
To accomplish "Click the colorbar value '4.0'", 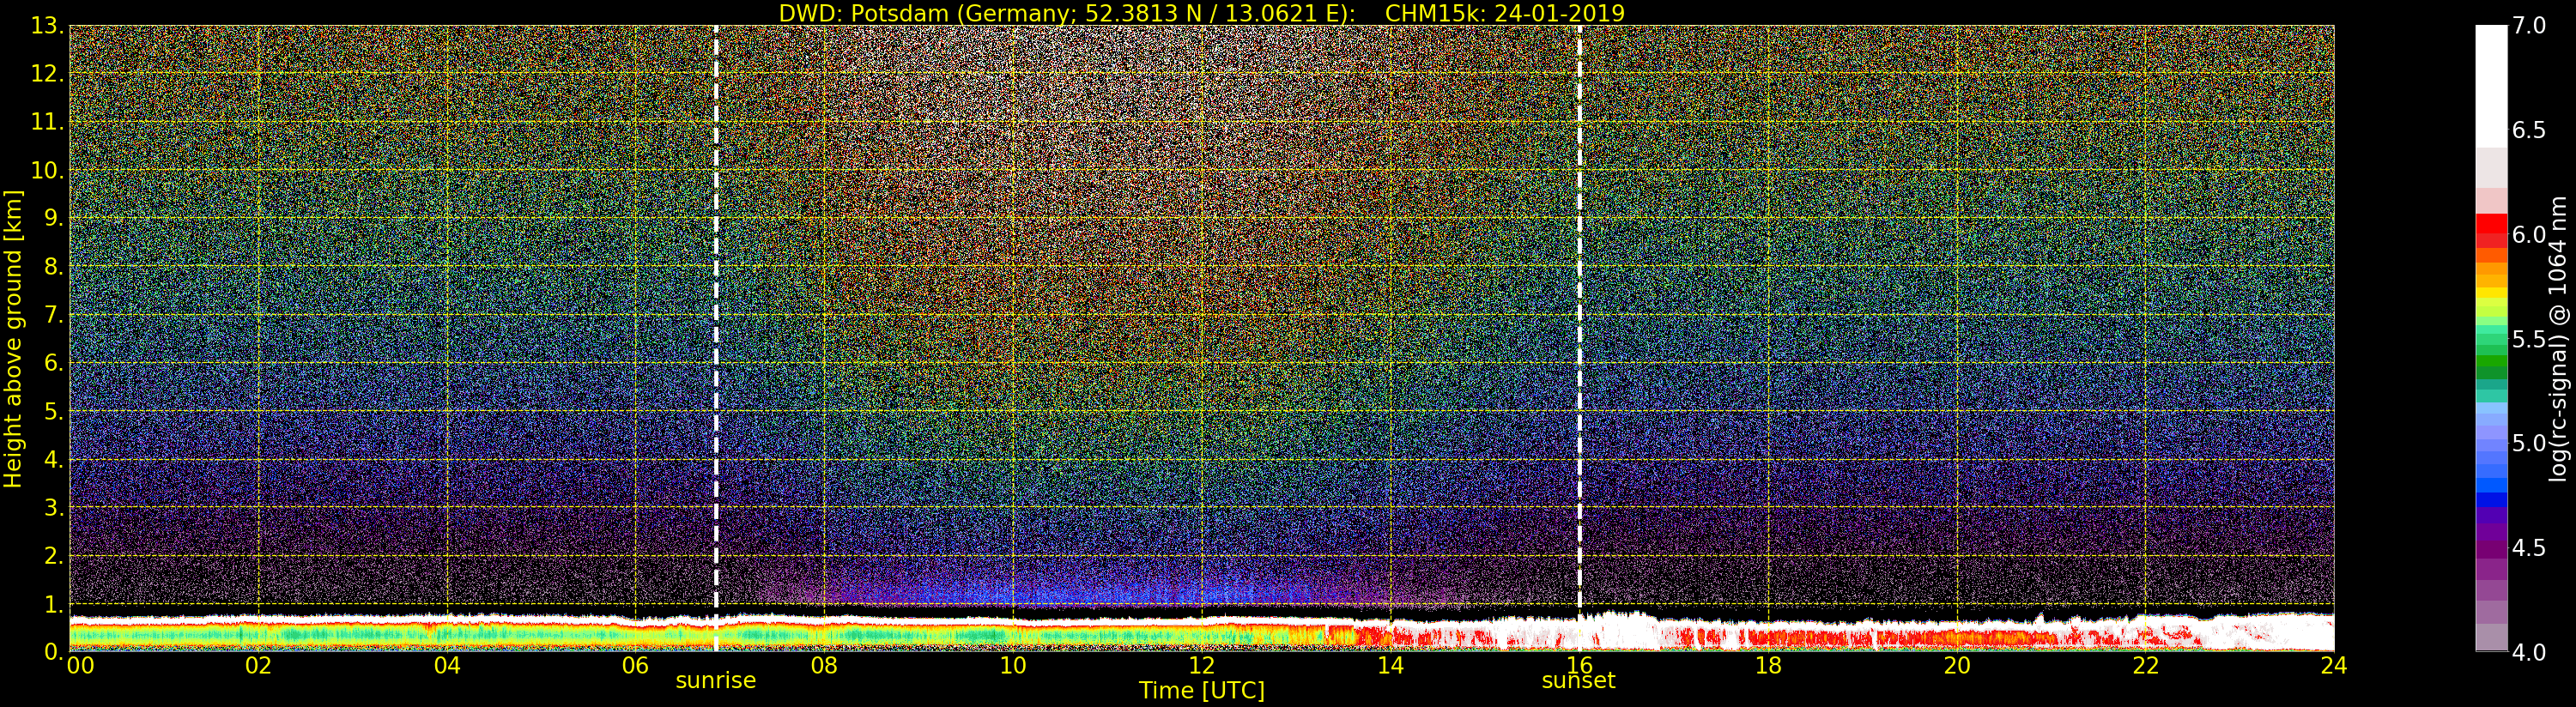I will [2528, 652].
